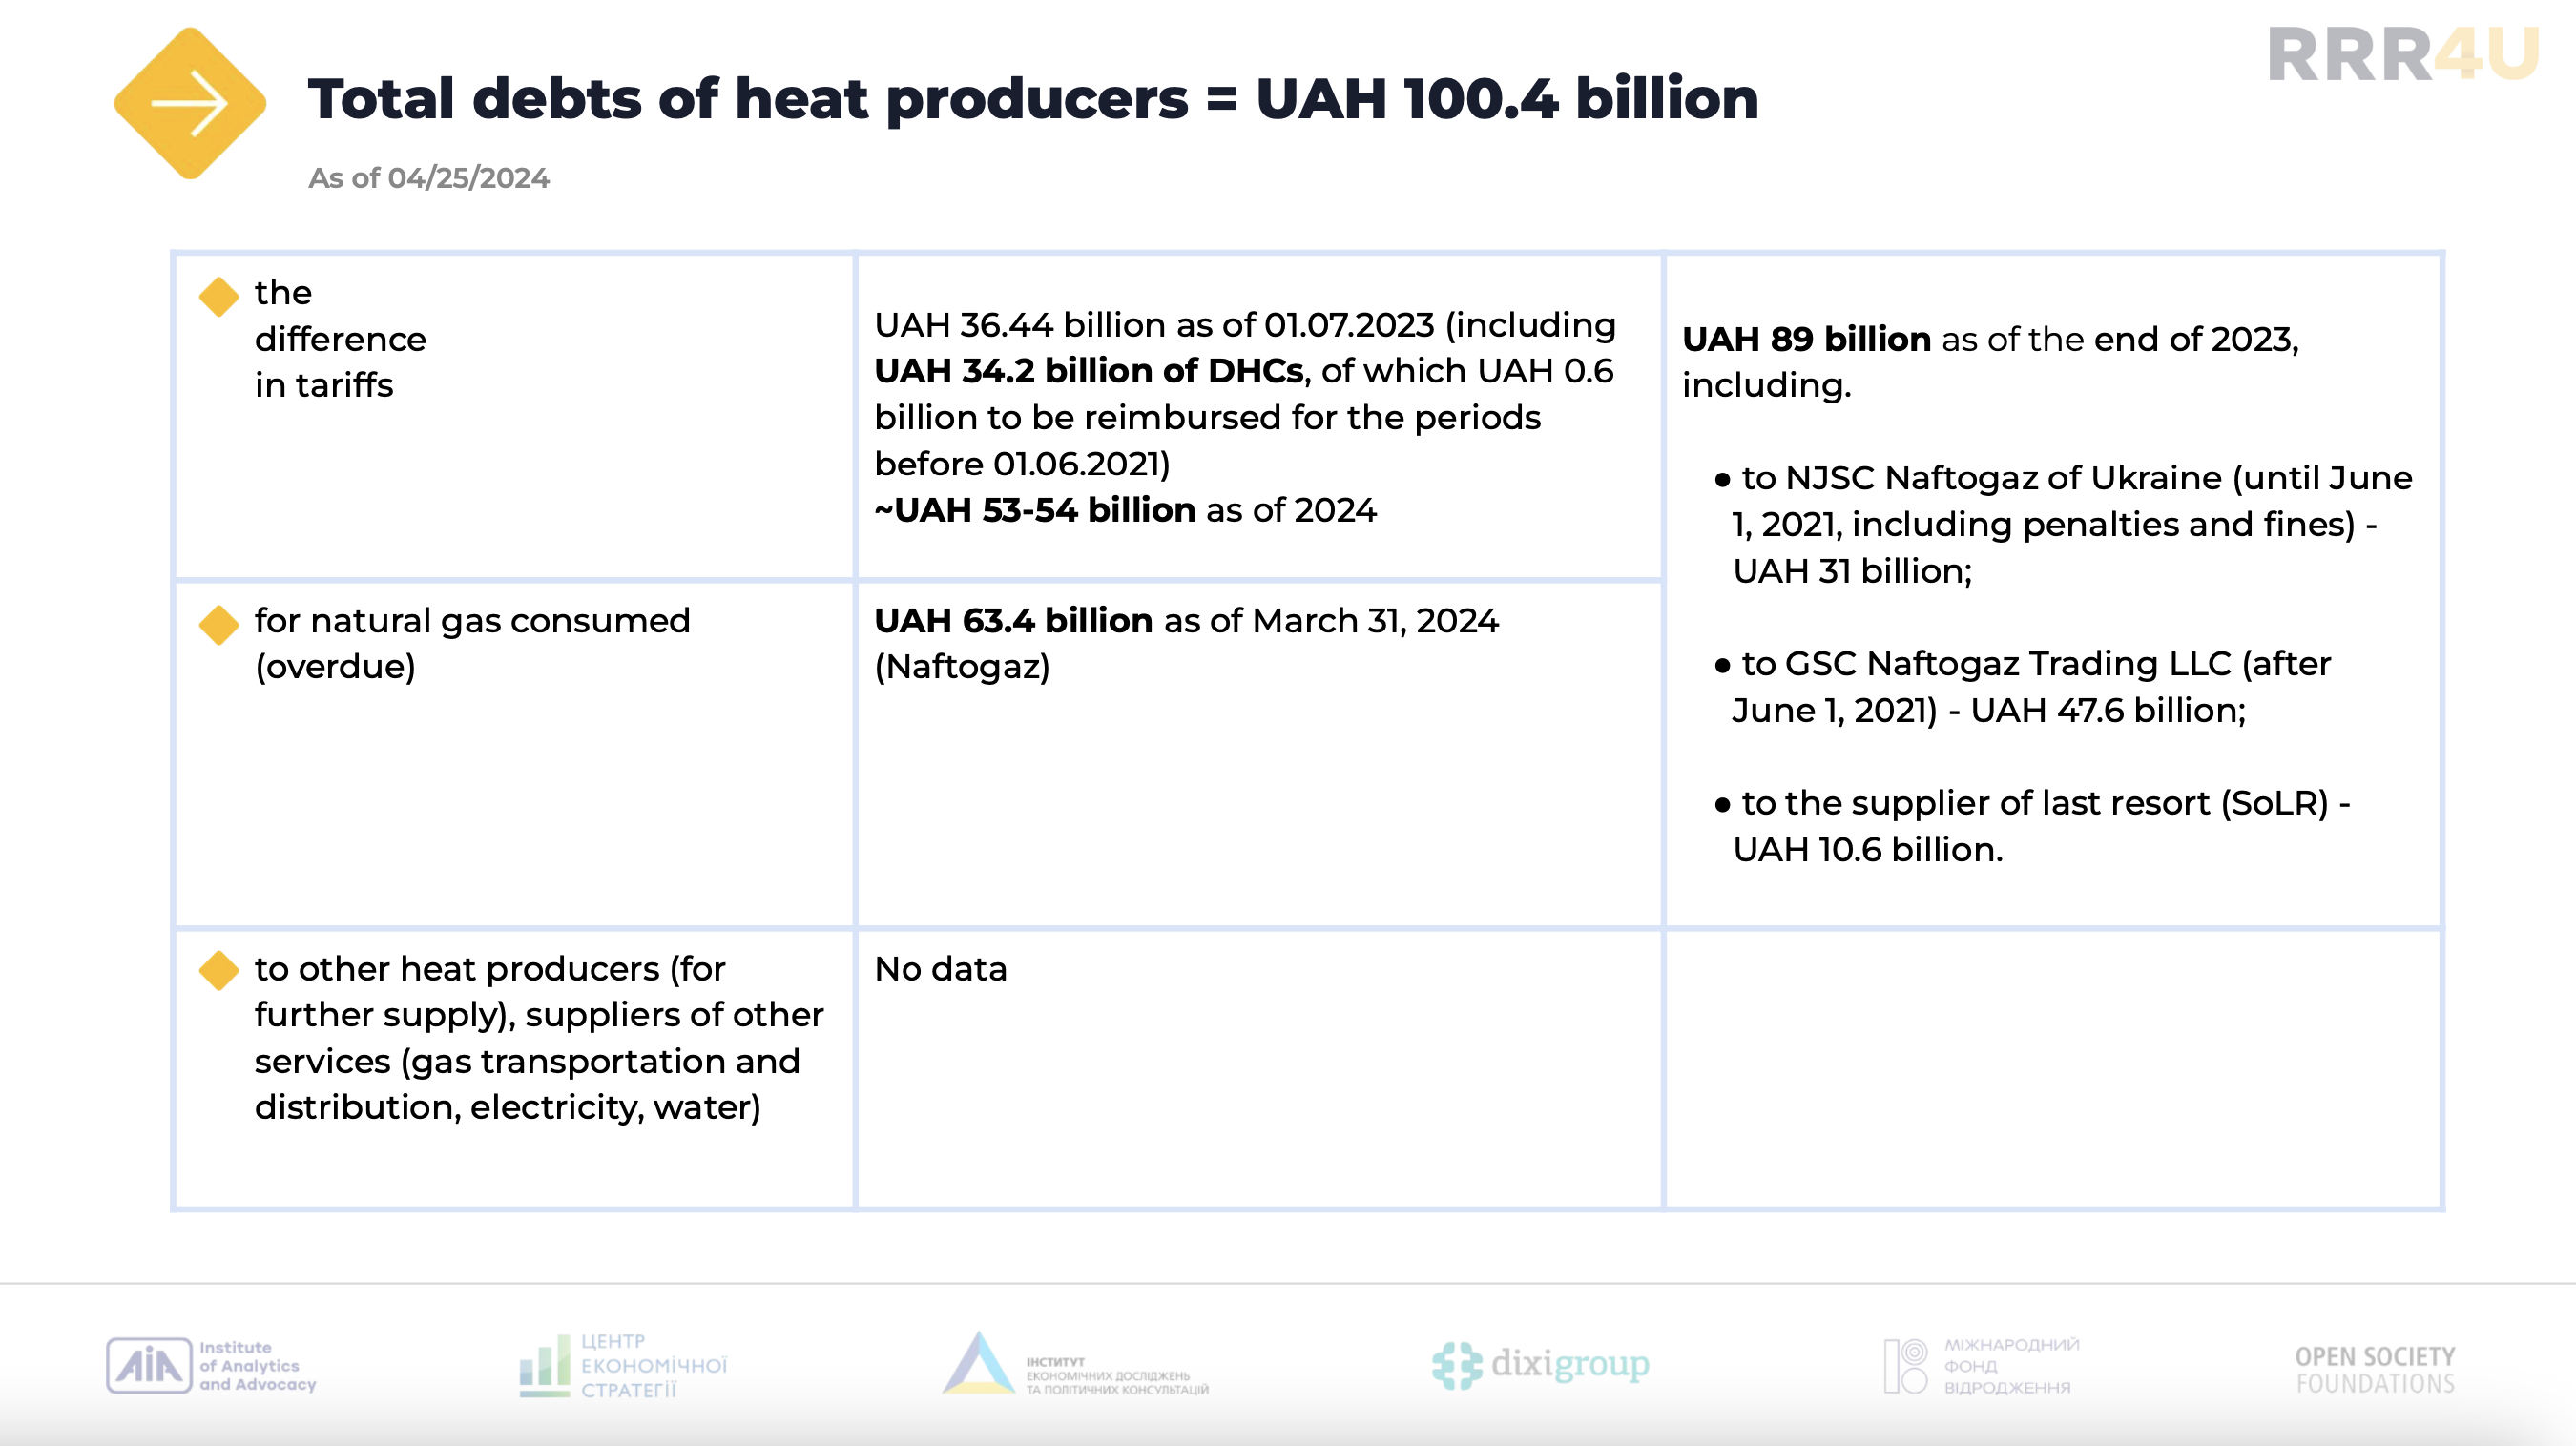The width and height of the screenshot is (2576, 1446).
Task: Click the 'No data' table cell
Action: click(x=940, y=968)
